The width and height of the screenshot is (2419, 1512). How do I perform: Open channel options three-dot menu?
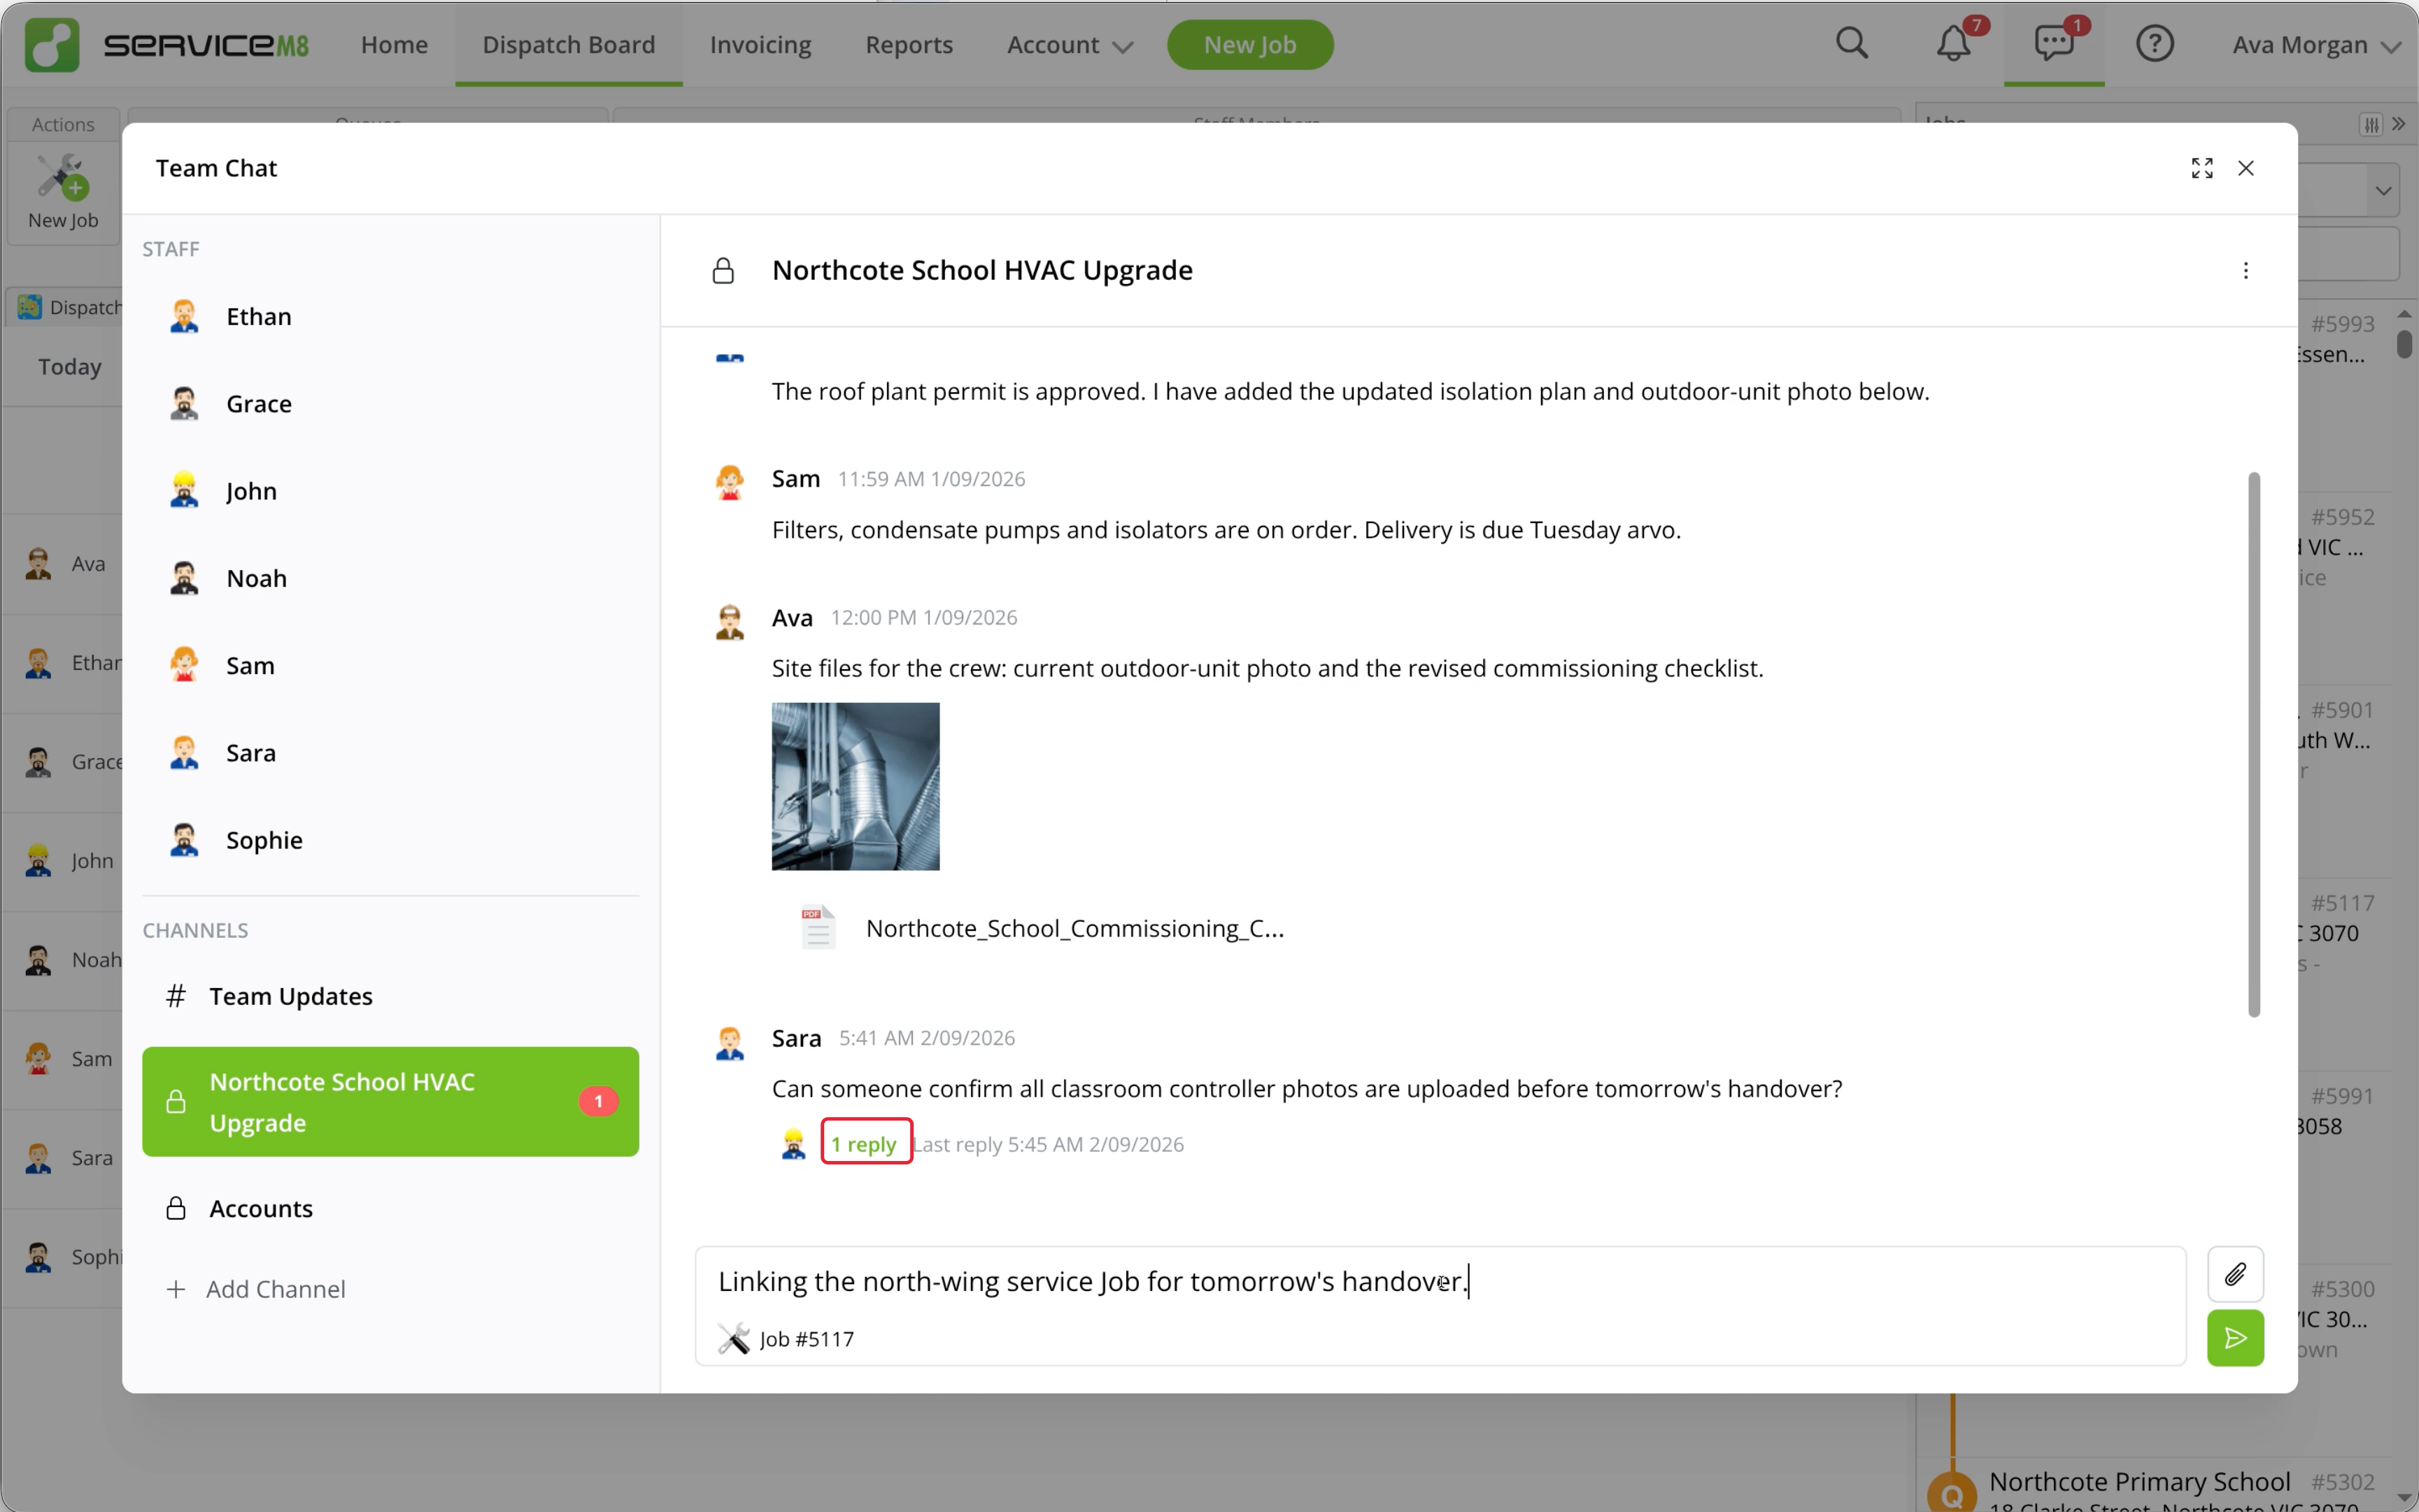click(x=2245, y=271)
